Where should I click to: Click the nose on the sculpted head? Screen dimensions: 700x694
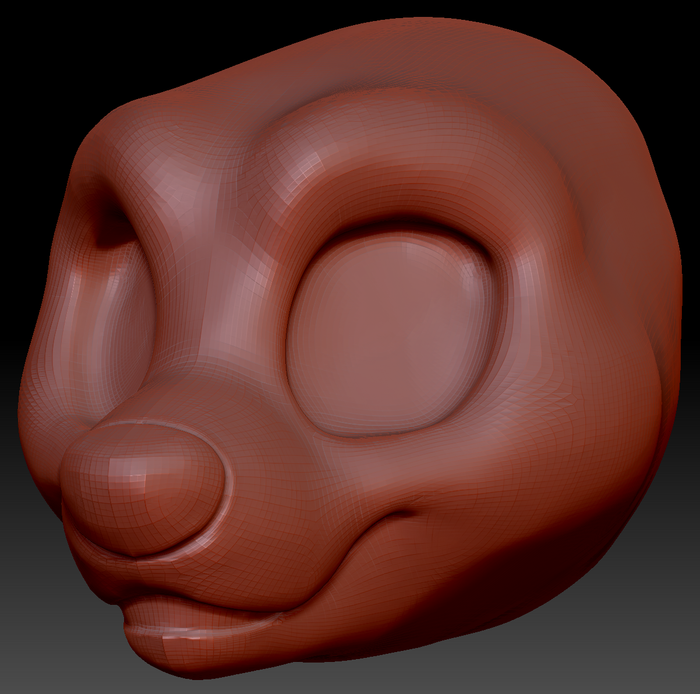coord(142,489)
